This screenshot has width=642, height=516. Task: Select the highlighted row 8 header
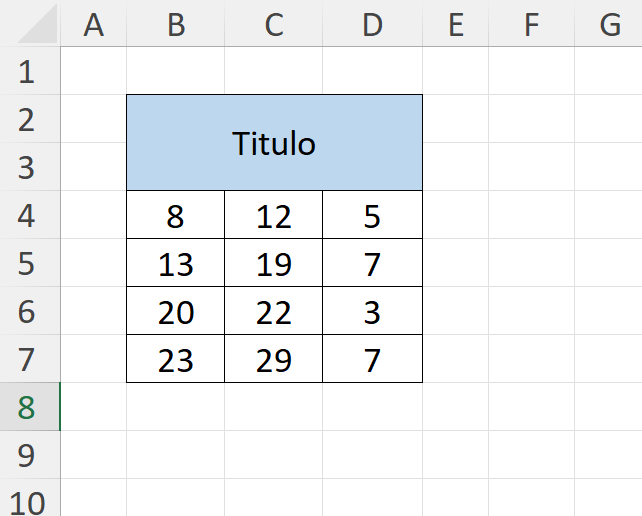coord(27,407)
